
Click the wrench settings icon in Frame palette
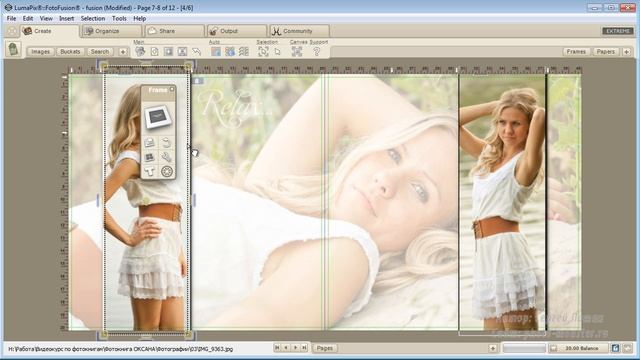(x=166, y=157)
